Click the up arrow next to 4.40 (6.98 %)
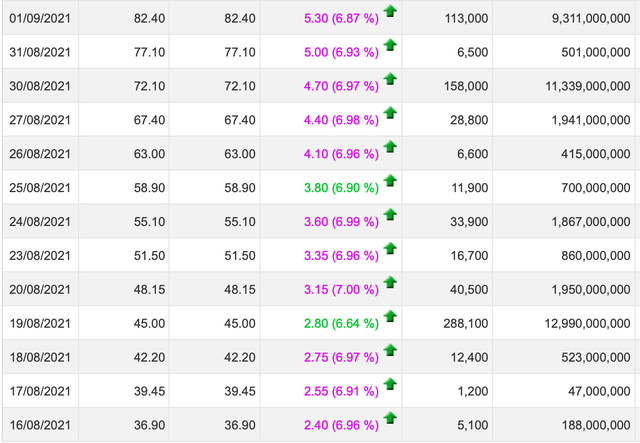Image resolution: width=640 pixels, height=443 pixels. [390, 114]
